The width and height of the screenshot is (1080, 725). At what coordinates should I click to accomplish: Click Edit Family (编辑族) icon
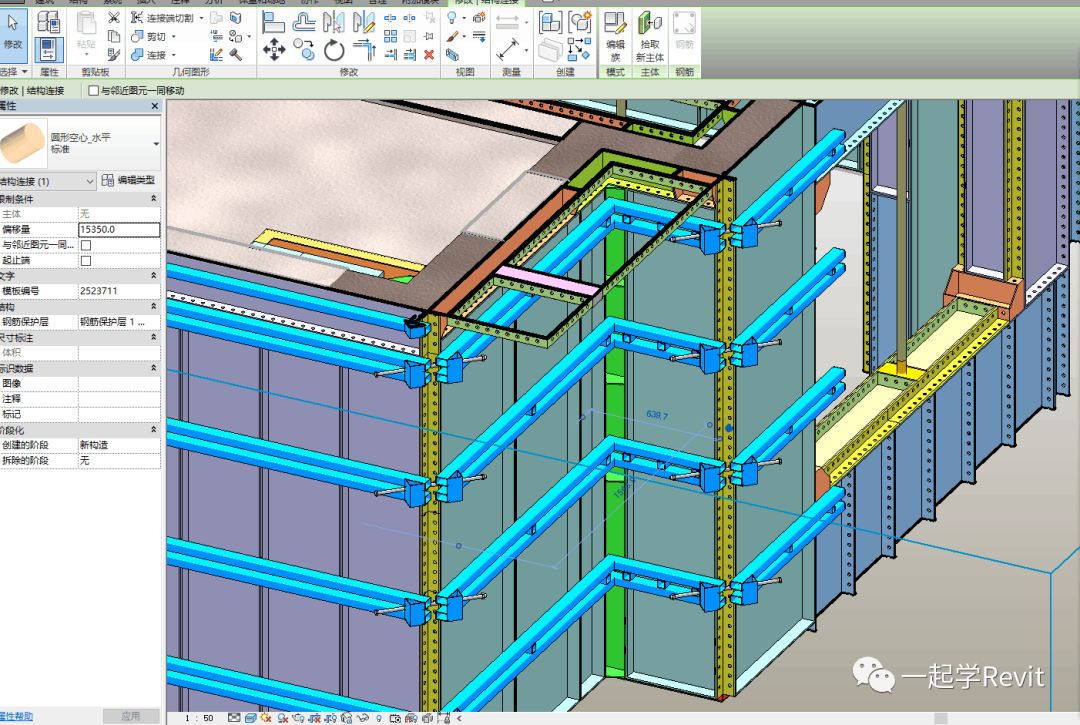click(615, 36)
